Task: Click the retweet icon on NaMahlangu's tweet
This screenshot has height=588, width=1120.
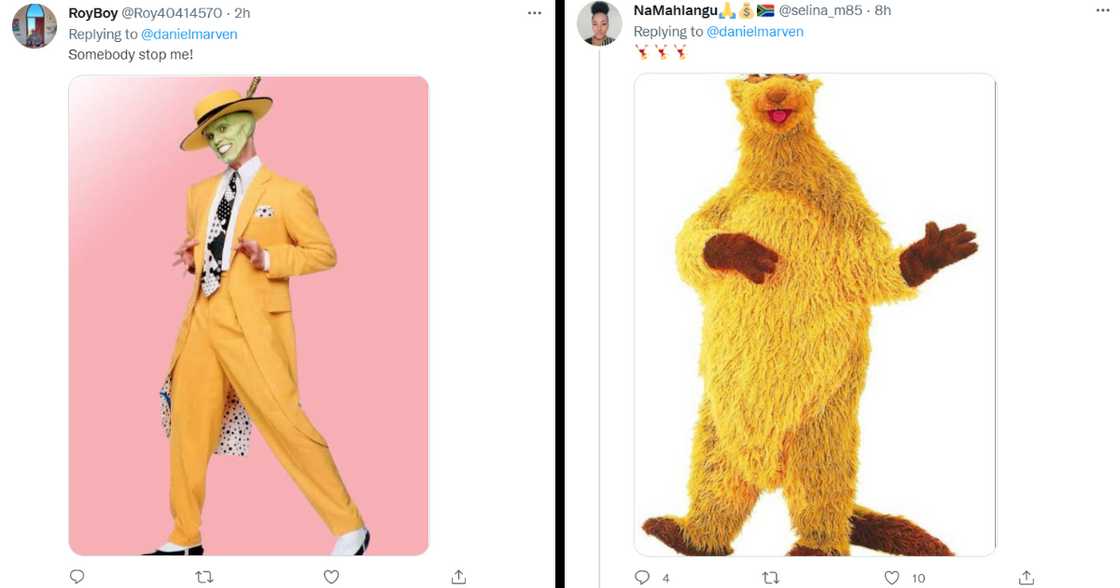Action: coord(771,577)
